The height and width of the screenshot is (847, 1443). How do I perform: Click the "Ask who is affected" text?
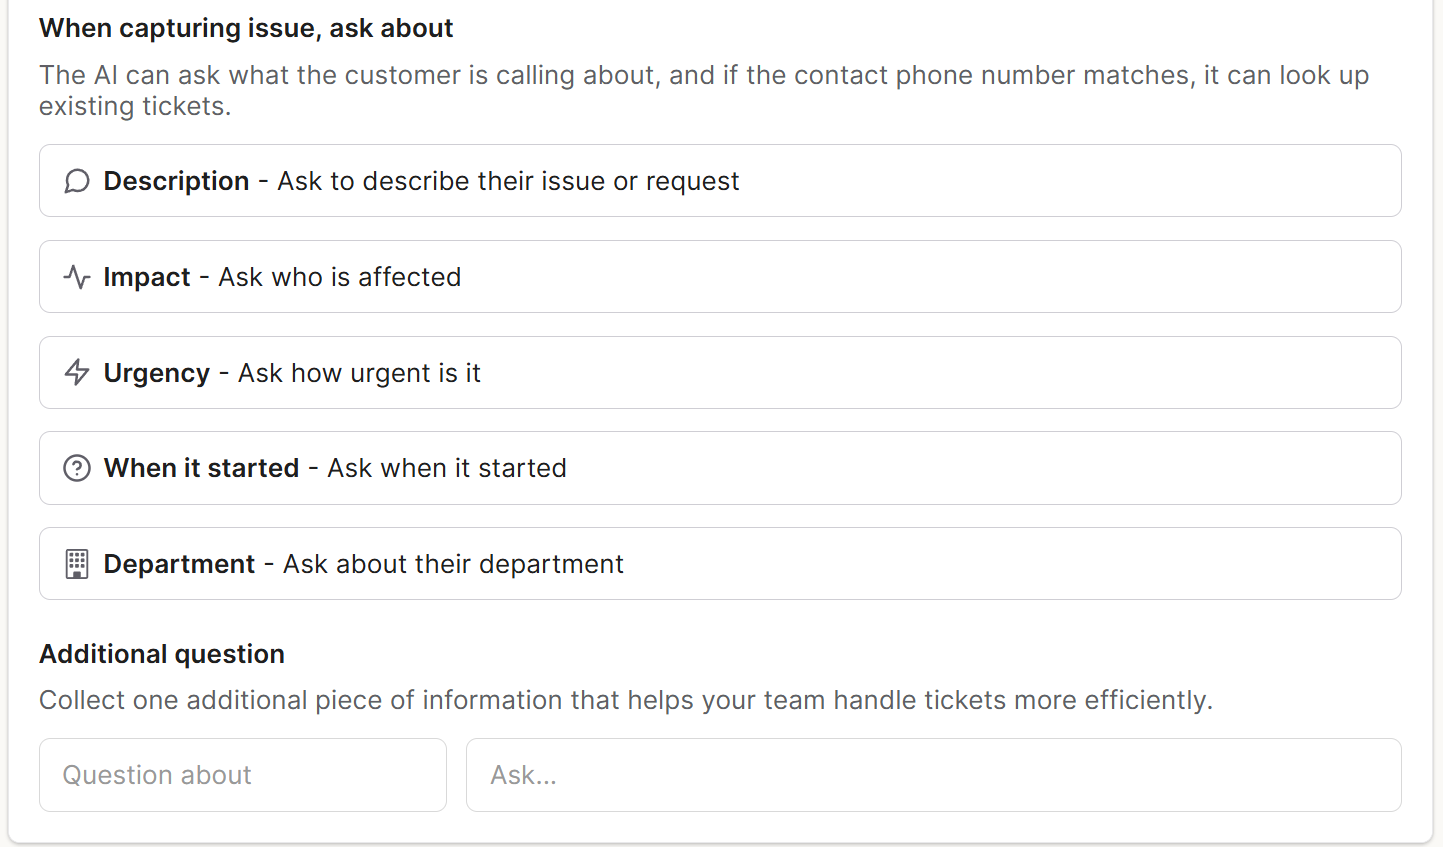coord(340,277)
